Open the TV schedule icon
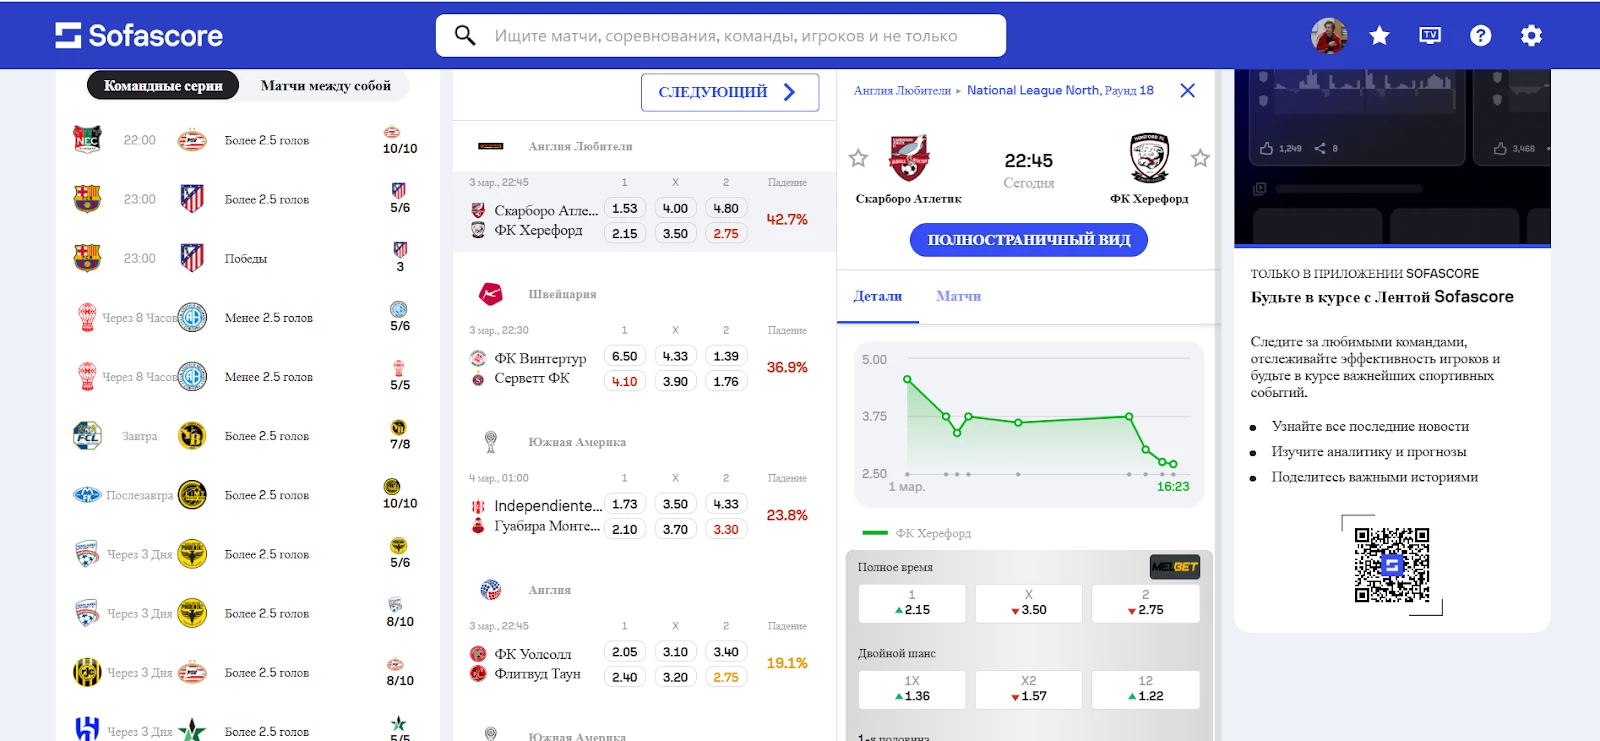 (1430, 36)
